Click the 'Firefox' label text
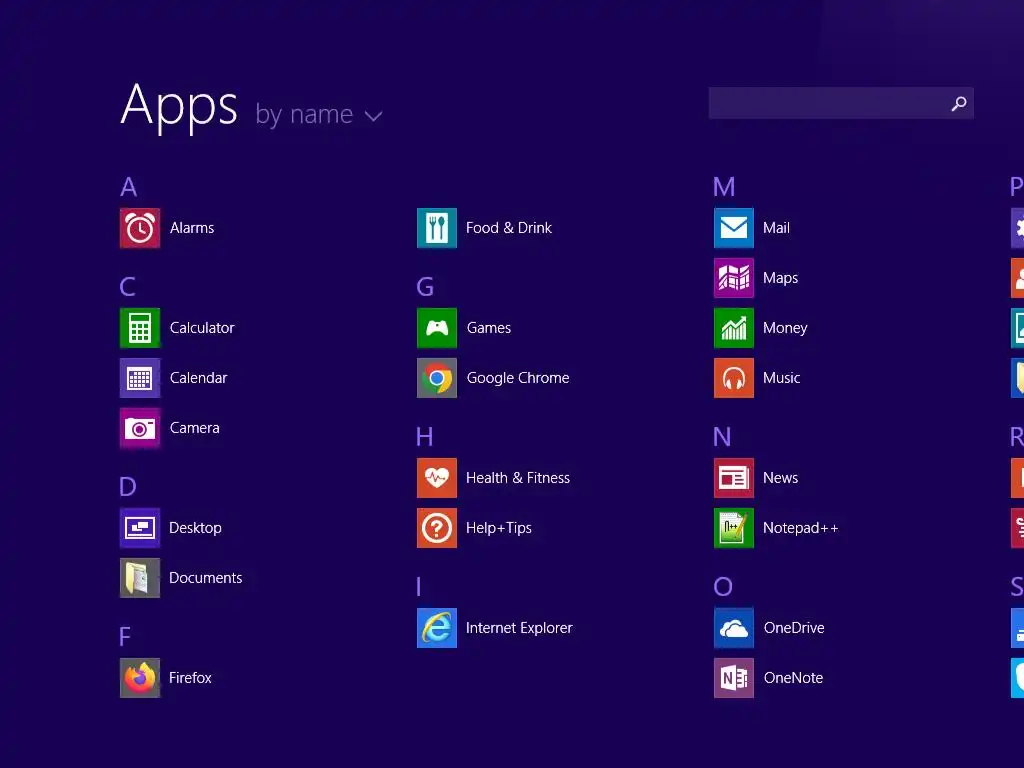The height and width of the screenshot is (768, 1024). click(190, 678)
